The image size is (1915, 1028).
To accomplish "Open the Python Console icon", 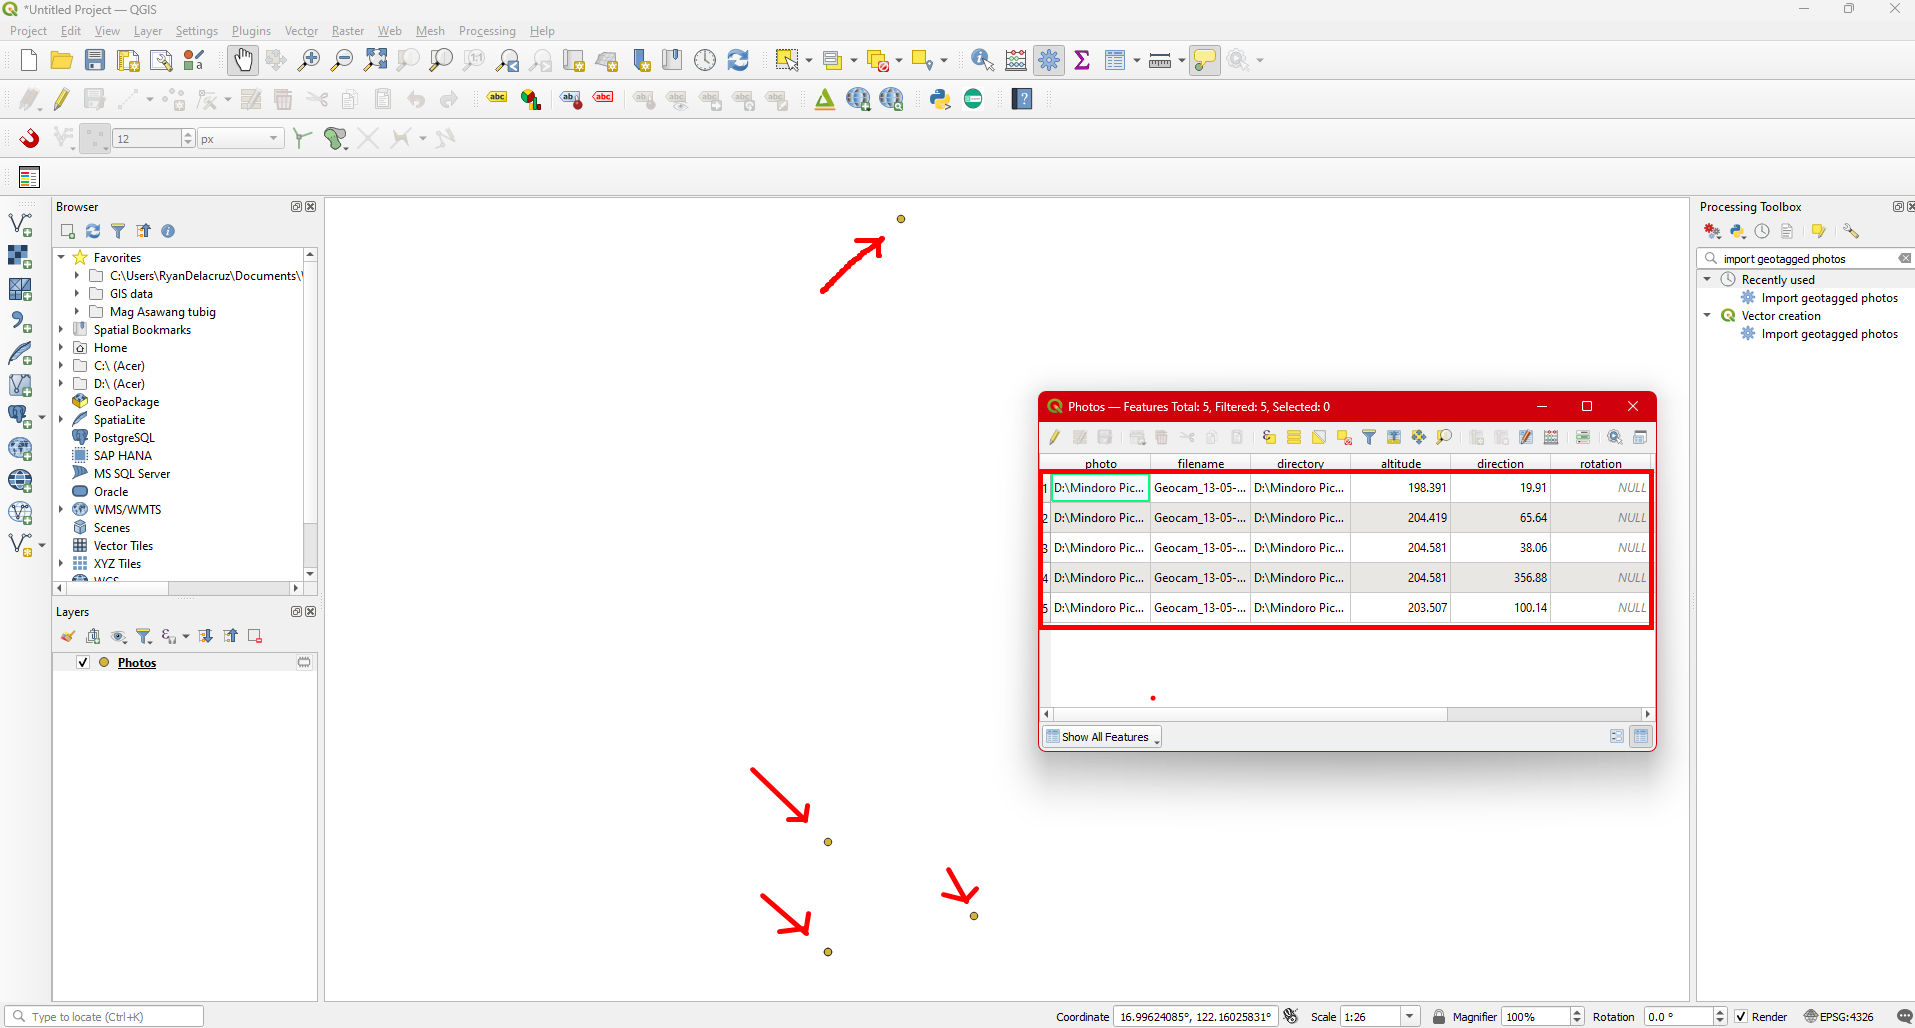I will (x=940, y=99).
